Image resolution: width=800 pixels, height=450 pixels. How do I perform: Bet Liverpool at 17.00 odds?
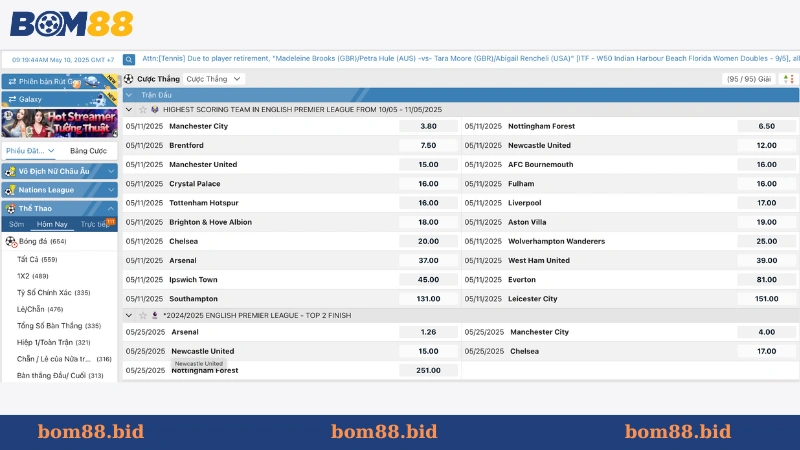[x=766, y=203]
